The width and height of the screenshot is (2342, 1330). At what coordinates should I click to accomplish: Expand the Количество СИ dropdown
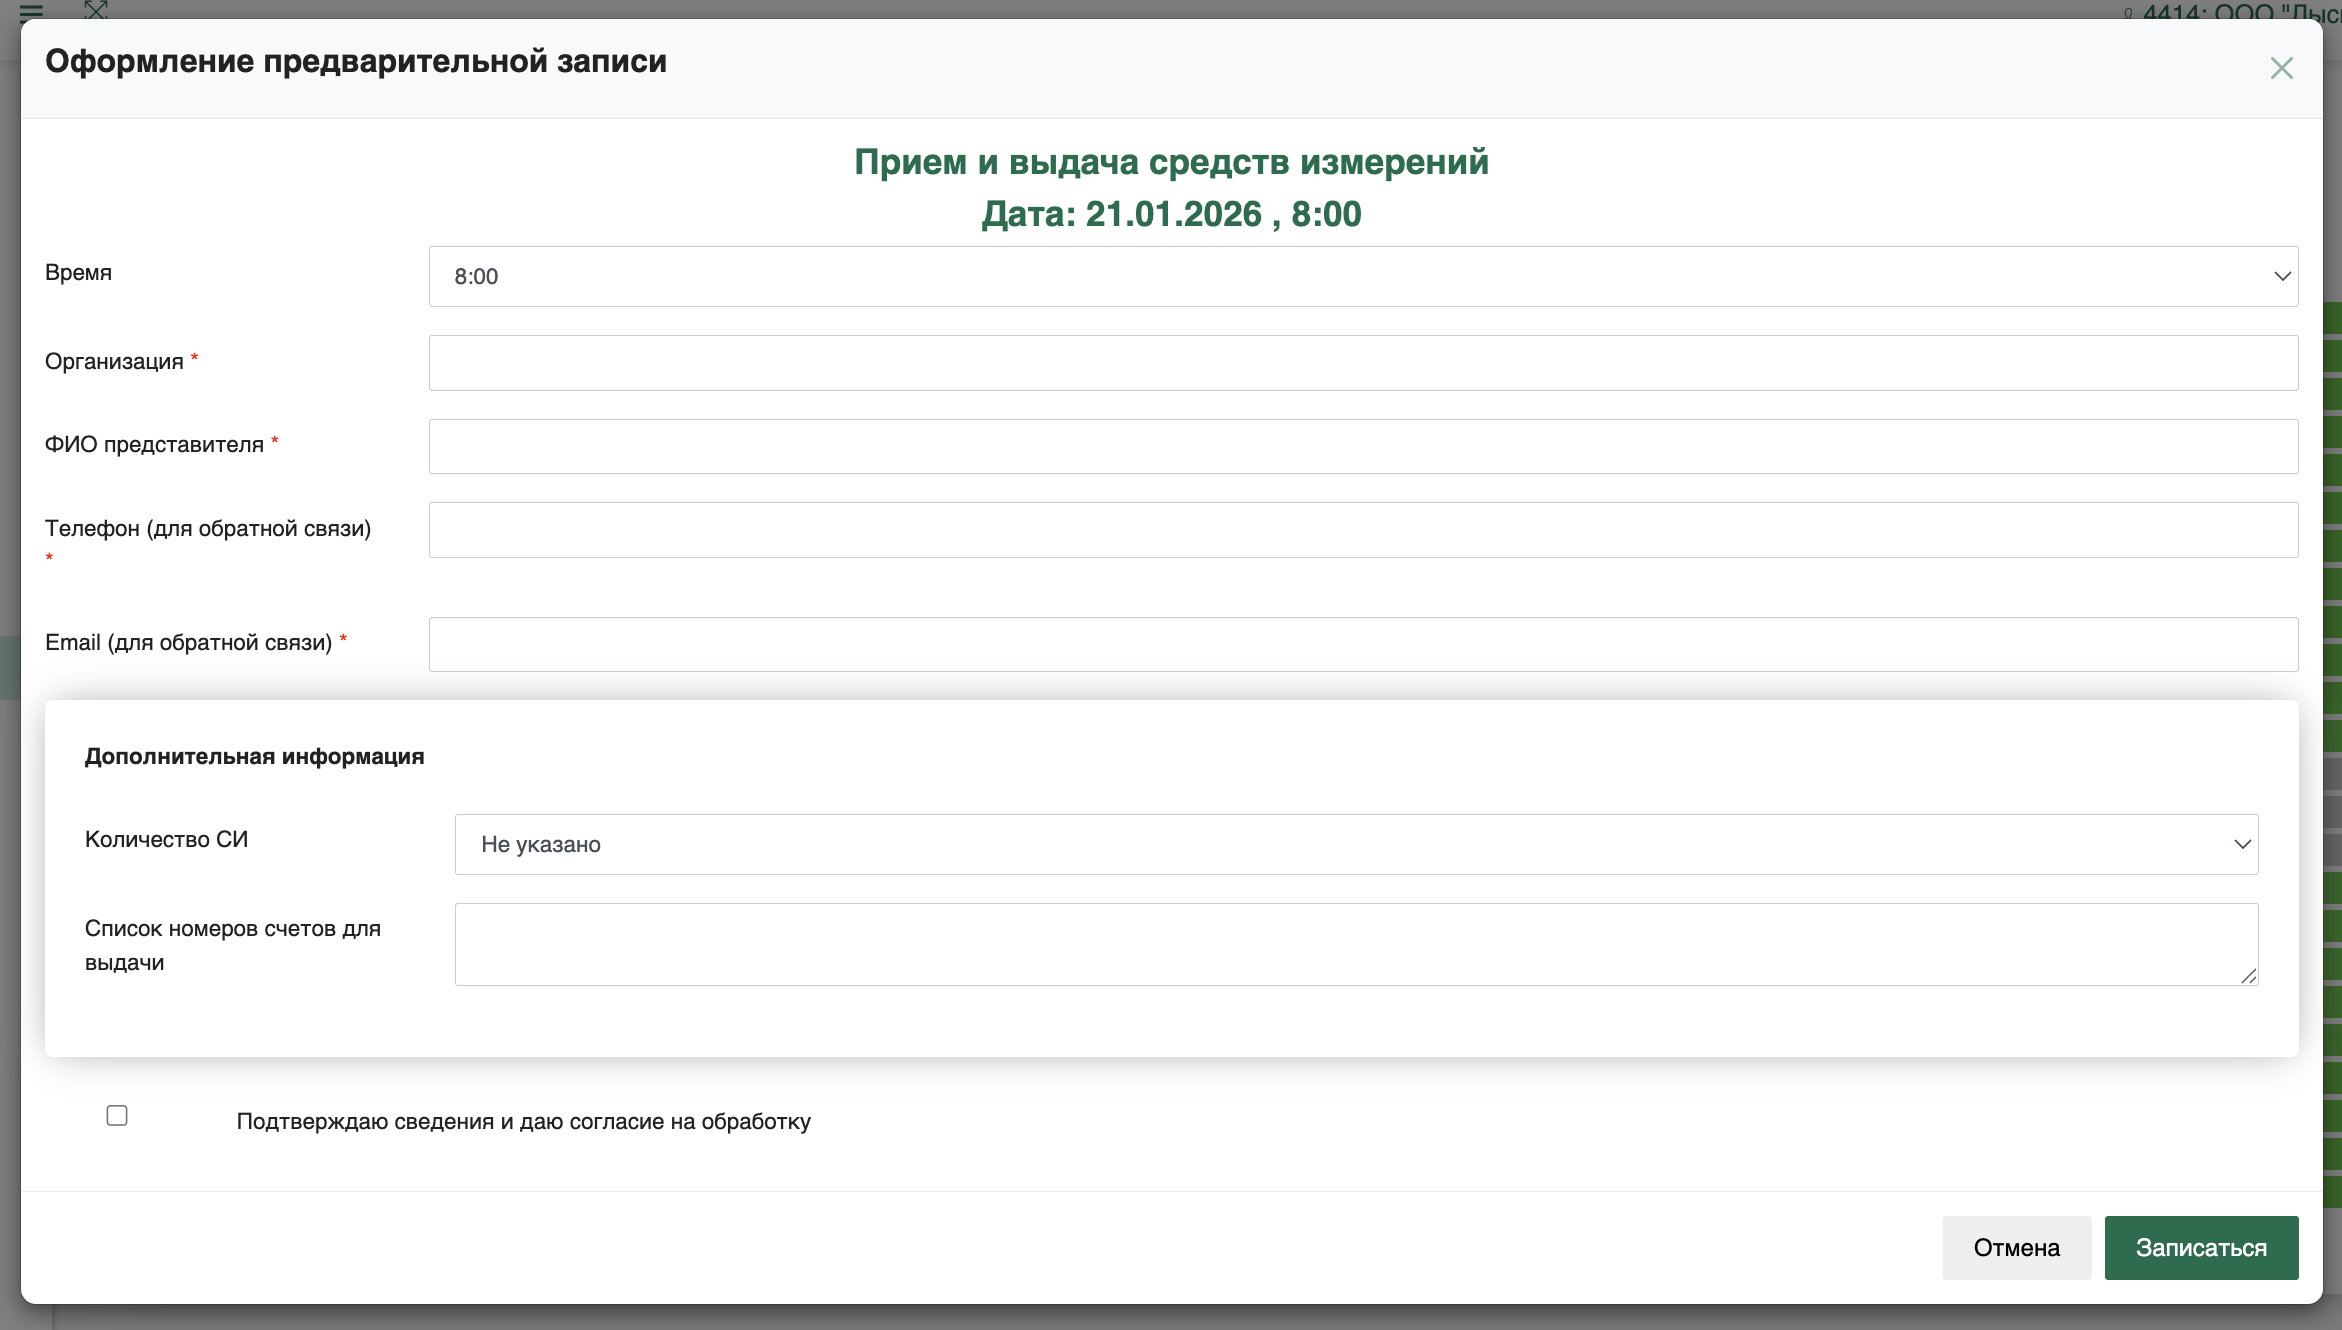tap(1355, 844)
